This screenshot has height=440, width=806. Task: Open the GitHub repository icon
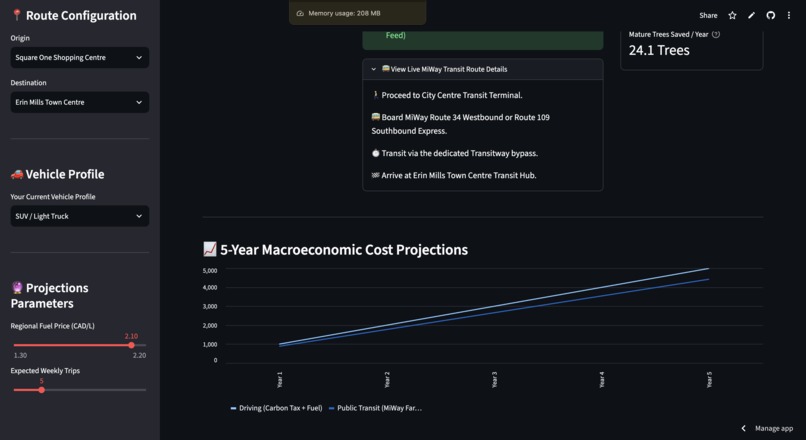770,15
